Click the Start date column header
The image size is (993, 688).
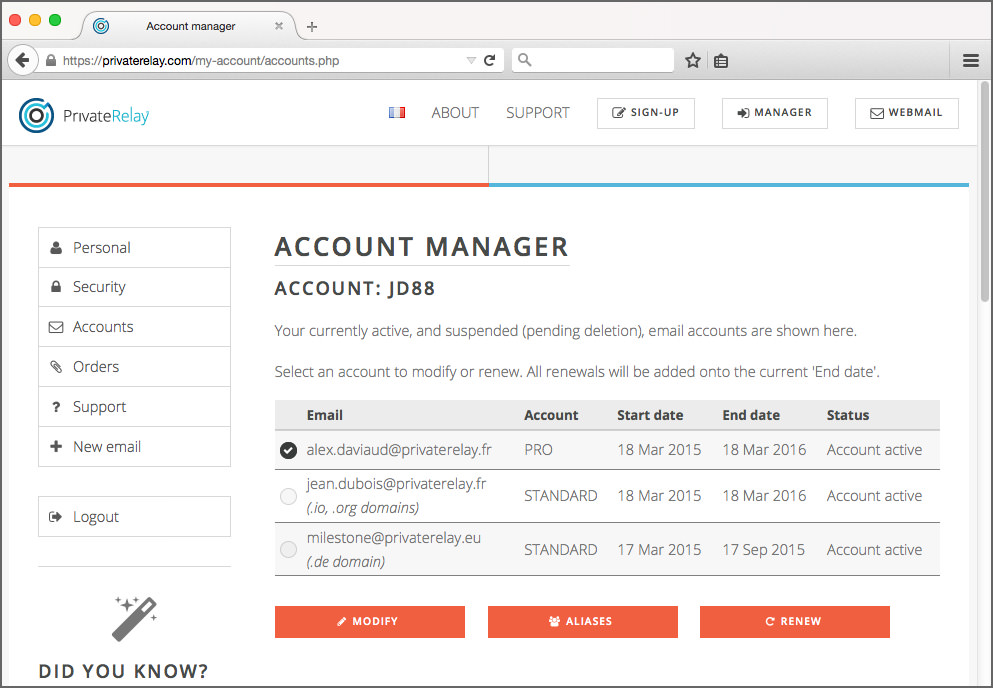click(650, 416)
